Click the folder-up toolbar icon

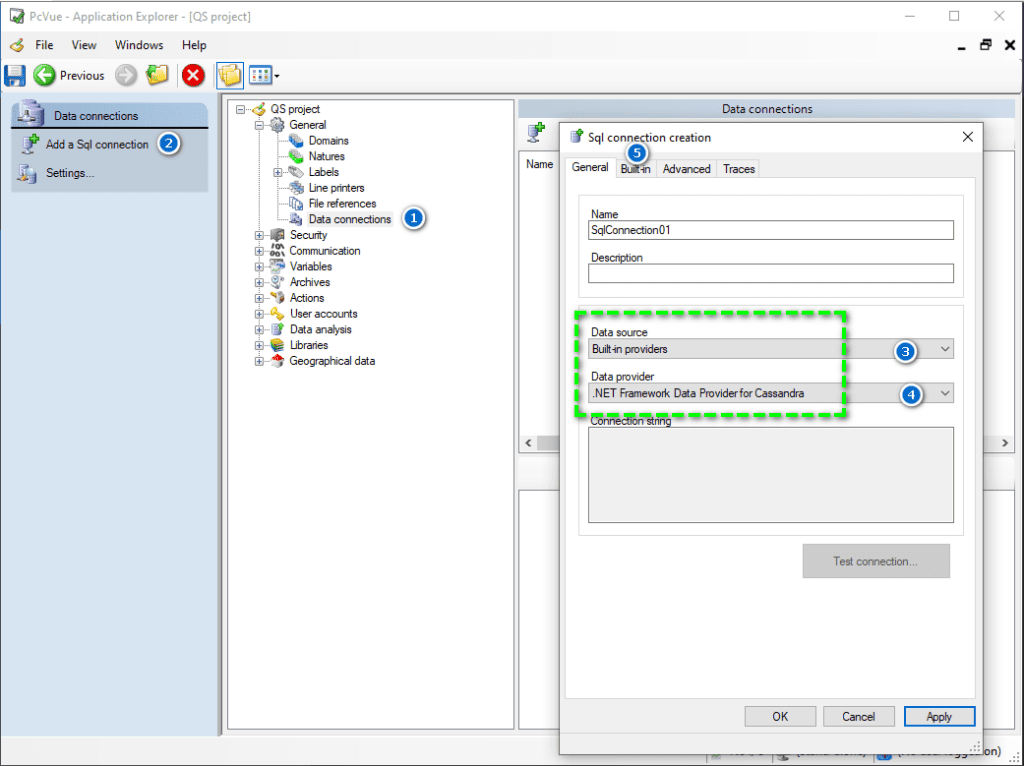(157, 75)
